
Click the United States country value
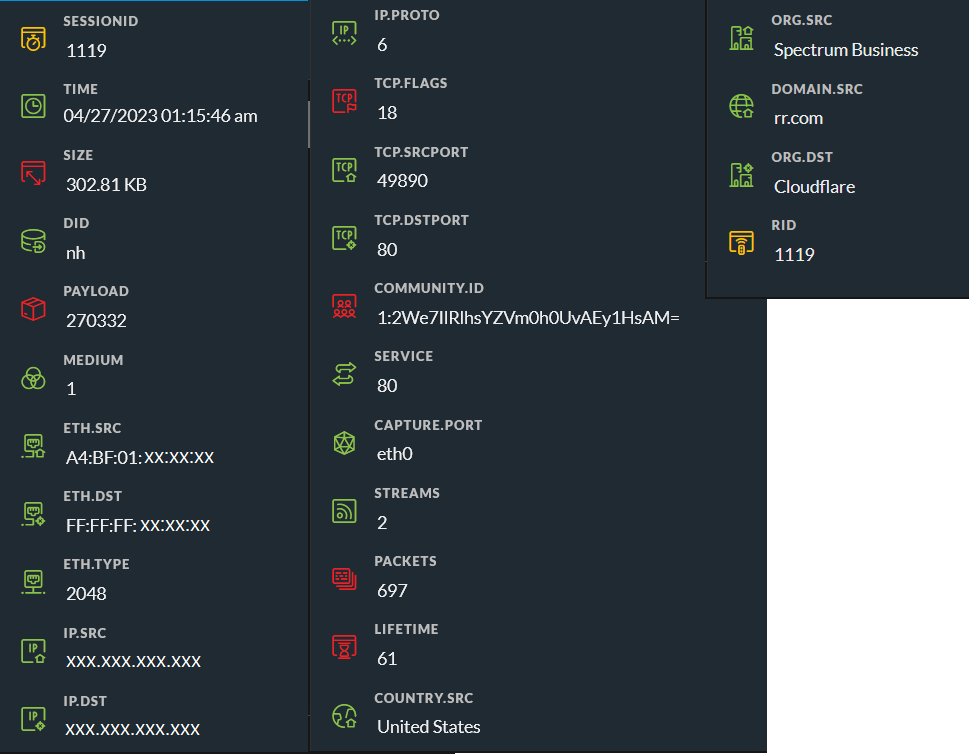coord(428,727)
